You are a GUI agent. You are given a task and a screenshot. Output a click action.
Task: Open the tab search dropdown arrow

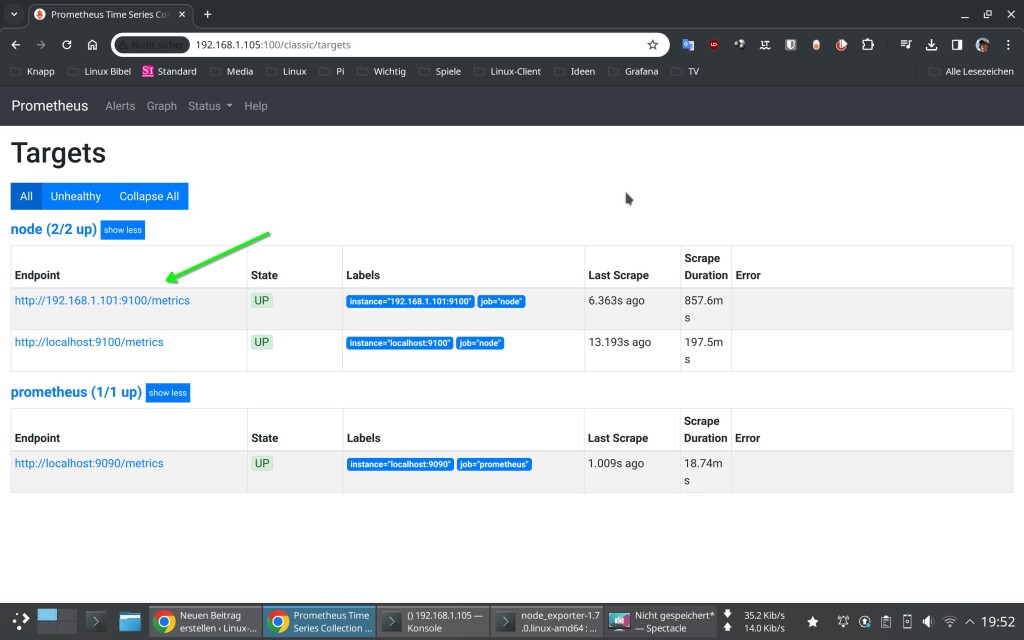point(14,14)
